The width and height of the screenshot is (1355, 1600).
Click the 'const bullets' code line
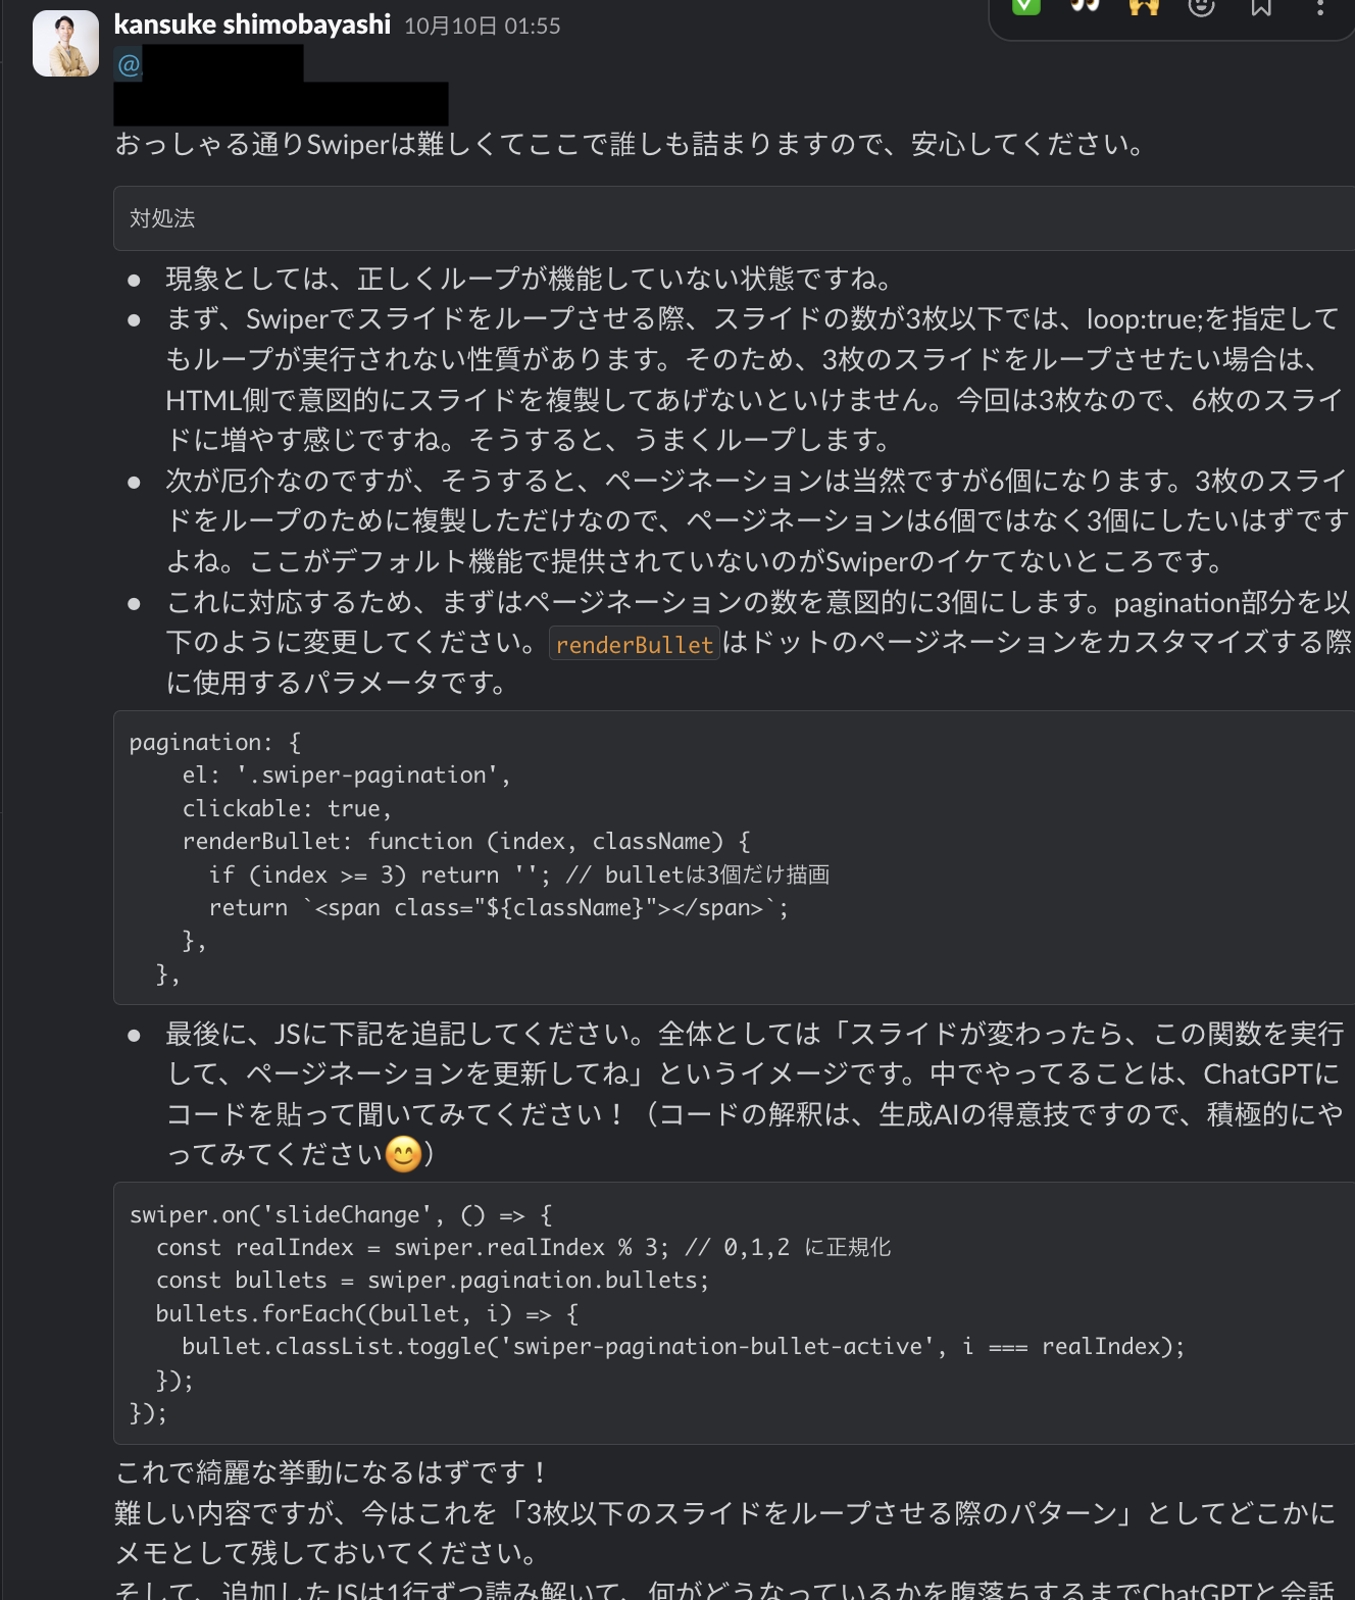[x=432, y=1280]
